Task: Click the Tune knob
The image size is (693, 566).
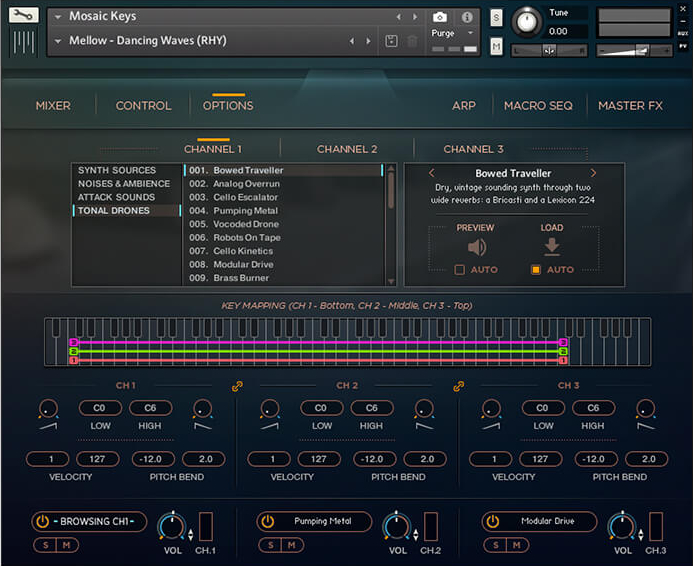Action: point(526,22)
